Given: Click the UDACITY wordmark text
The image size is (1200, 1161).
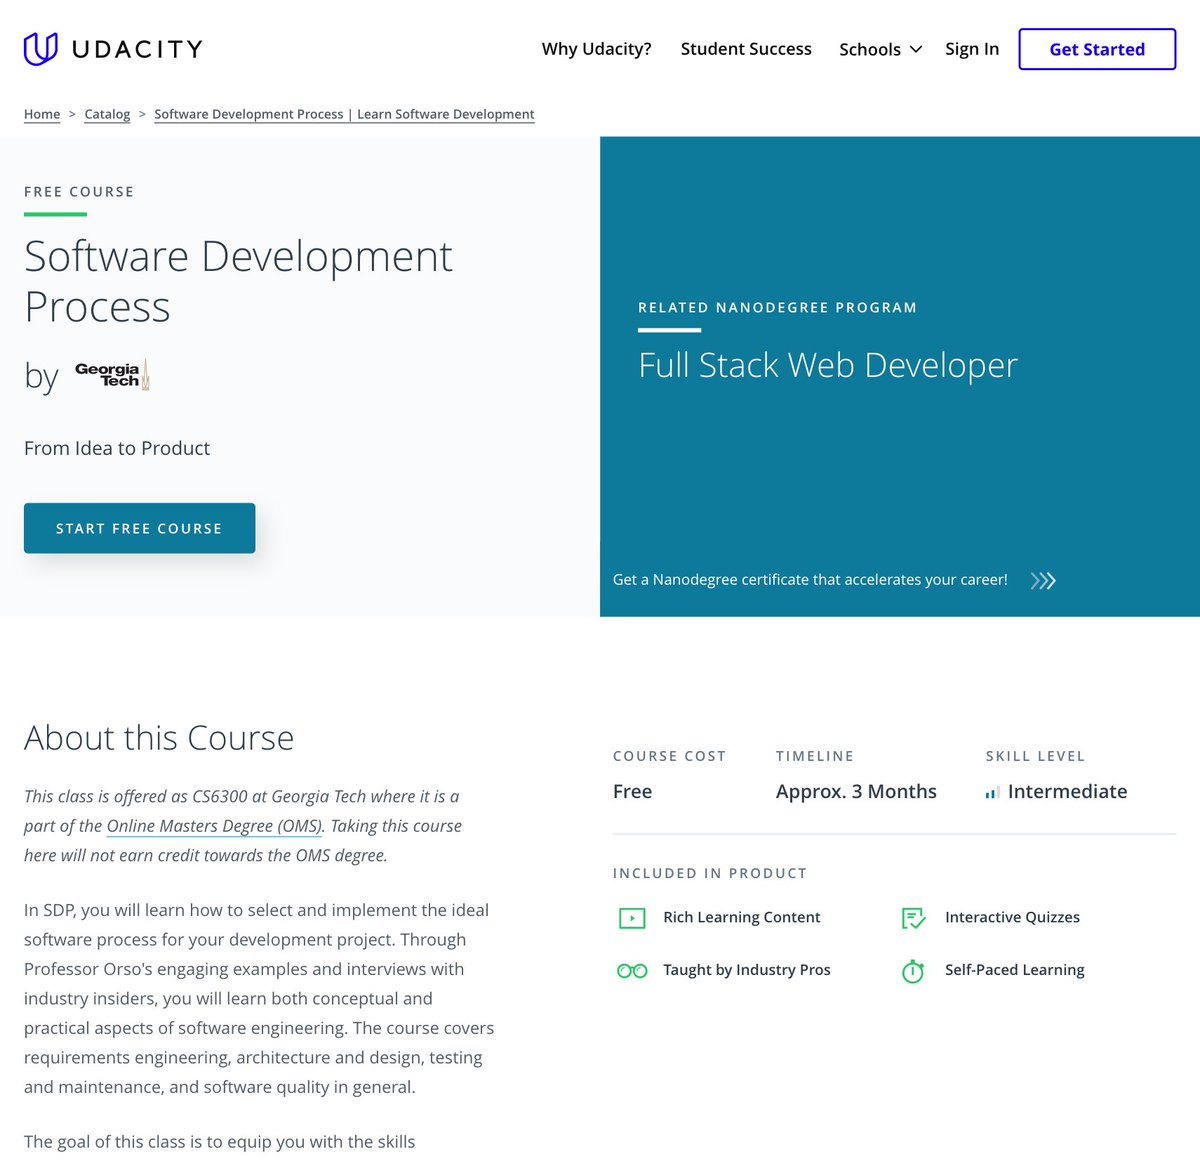Looking at the screenshot, I should coord(137,49).
